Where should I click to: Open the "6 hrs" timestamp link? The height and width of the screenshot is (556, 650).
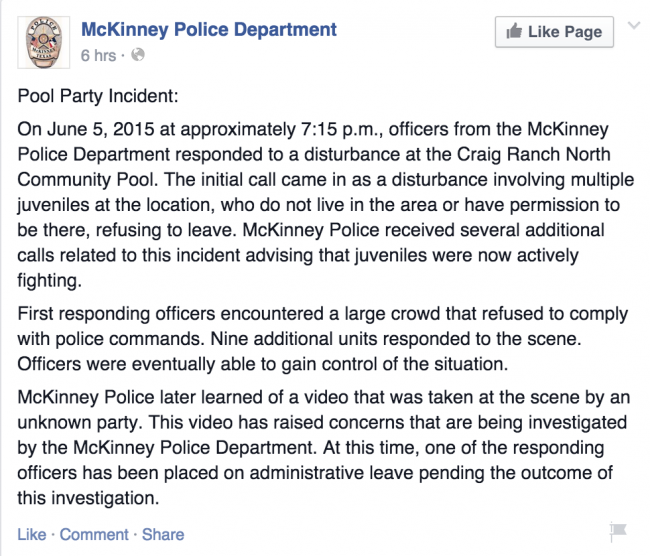(98, 55)
